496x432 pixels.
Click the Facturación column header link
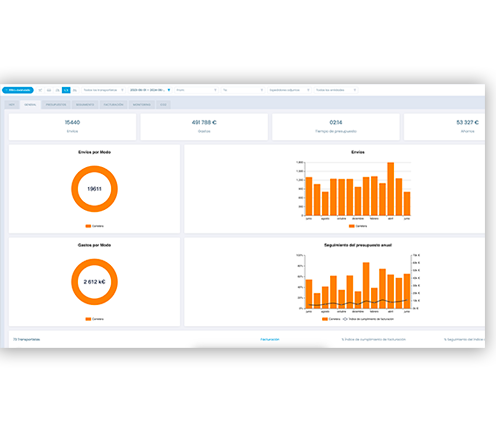tap(270, 339)
